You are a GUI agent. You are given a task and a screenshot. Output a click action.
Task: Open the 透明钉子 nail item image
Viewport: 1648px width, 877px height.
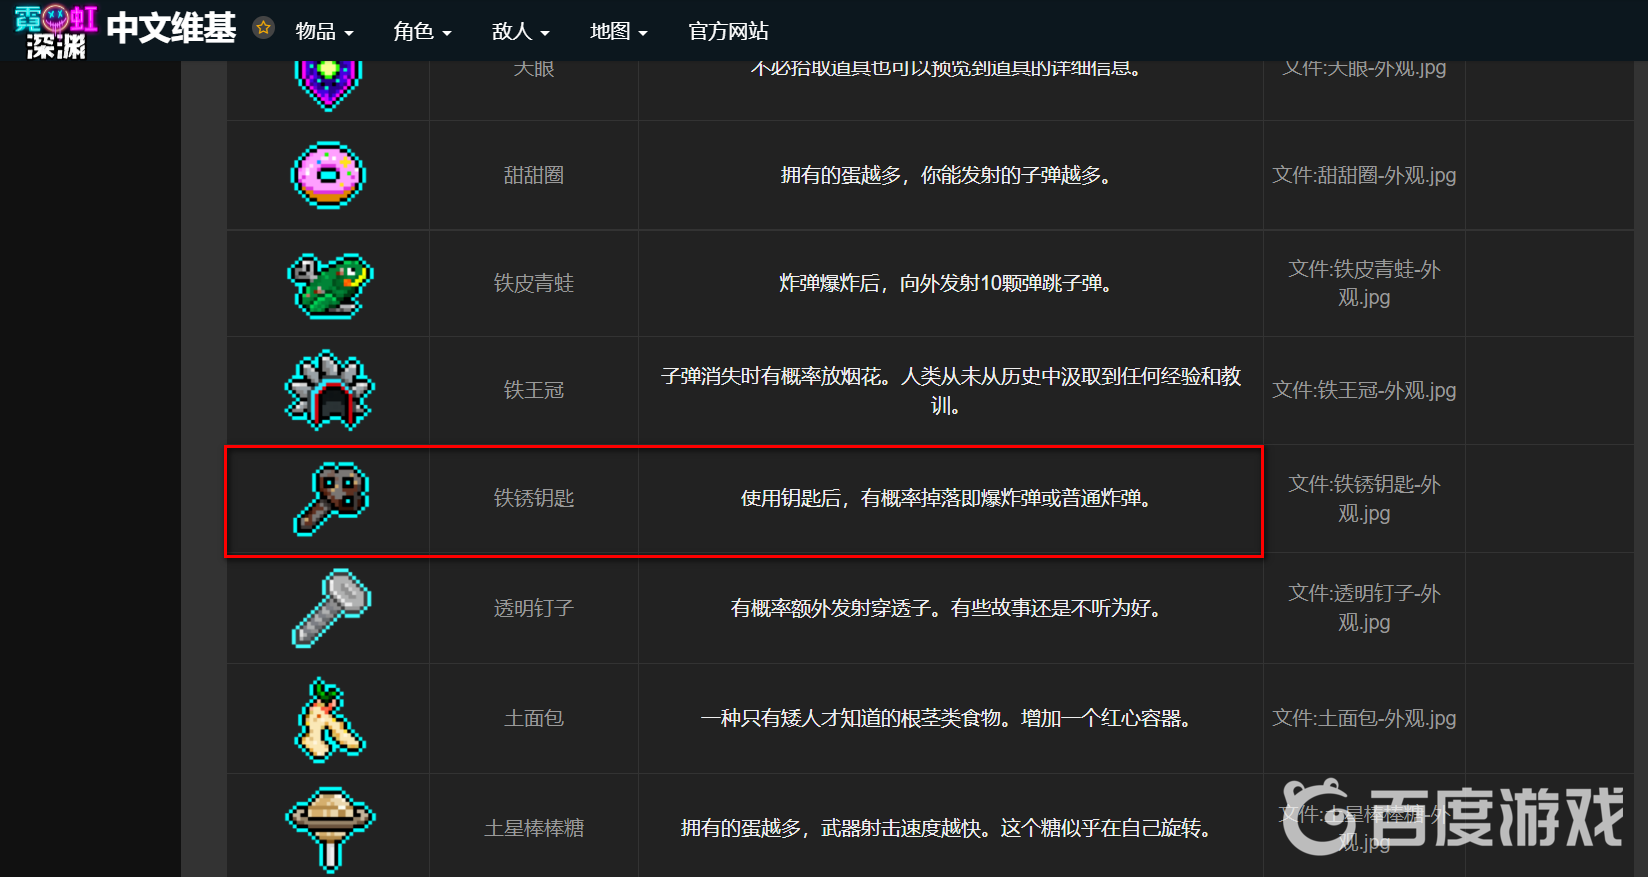(332, 608)
